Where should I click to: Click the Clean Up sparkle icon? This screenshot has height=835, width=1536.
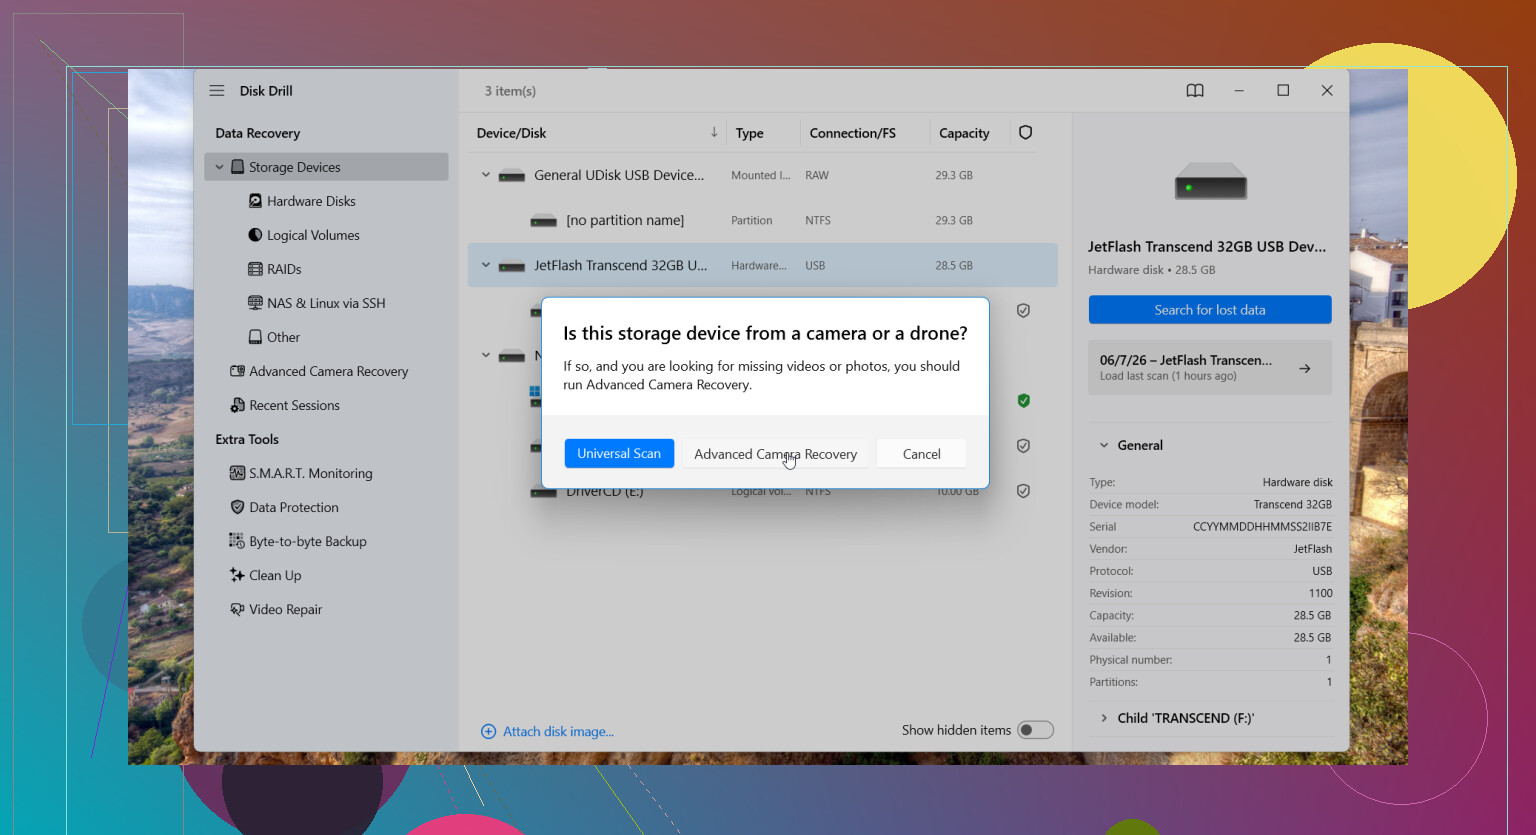pyautogui.click(x=237, y=575)
